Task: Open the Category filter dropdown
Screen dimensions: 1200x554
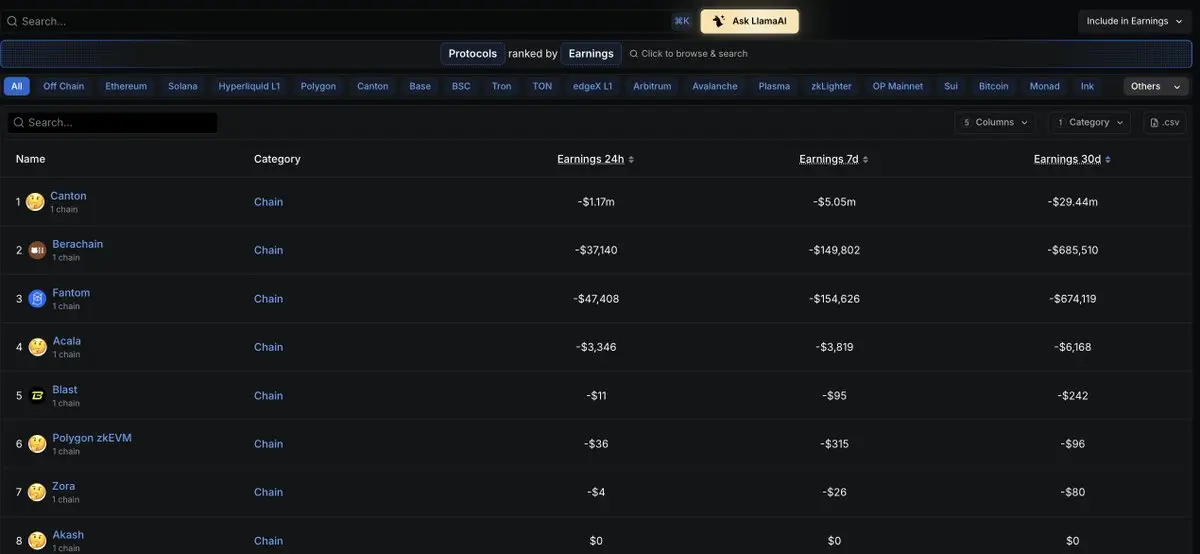Action: pyautogui.click(x=1090, y=122)
